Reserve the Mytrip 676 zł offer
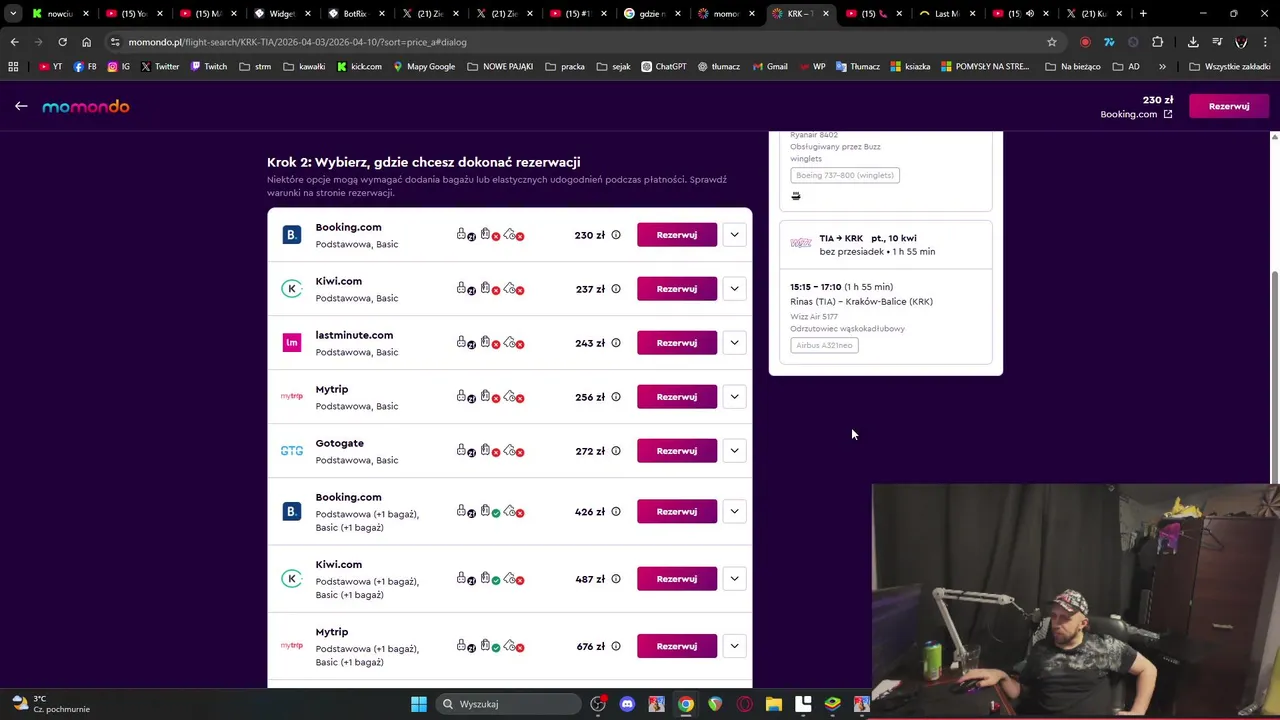 (677, 646)
